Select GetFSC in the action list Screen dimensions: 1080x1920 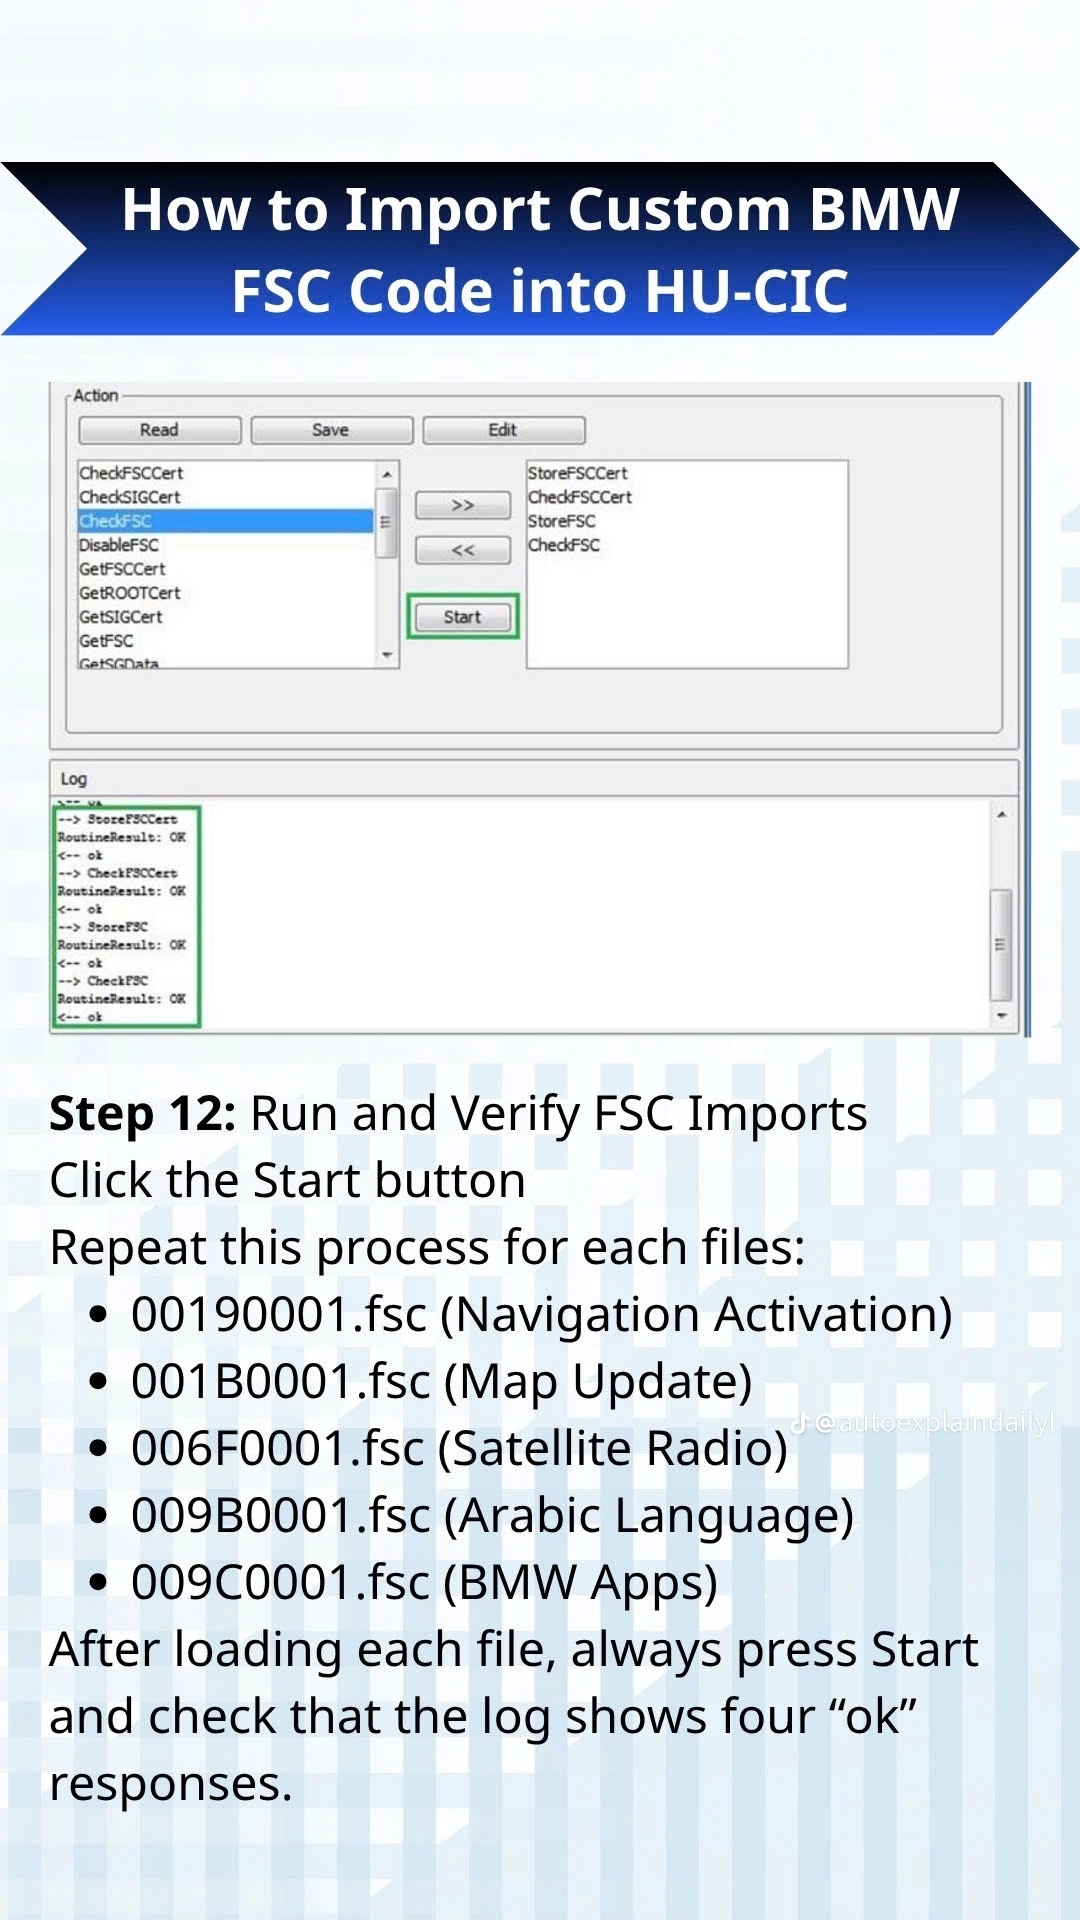click(106, 641)
